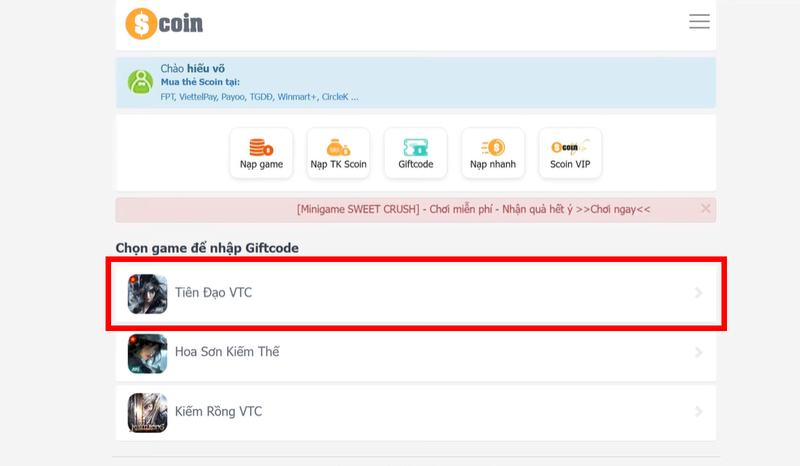This screenshot has height=466, width=800.
Task: Click the green user avatar icon
Action: (140, 82)
